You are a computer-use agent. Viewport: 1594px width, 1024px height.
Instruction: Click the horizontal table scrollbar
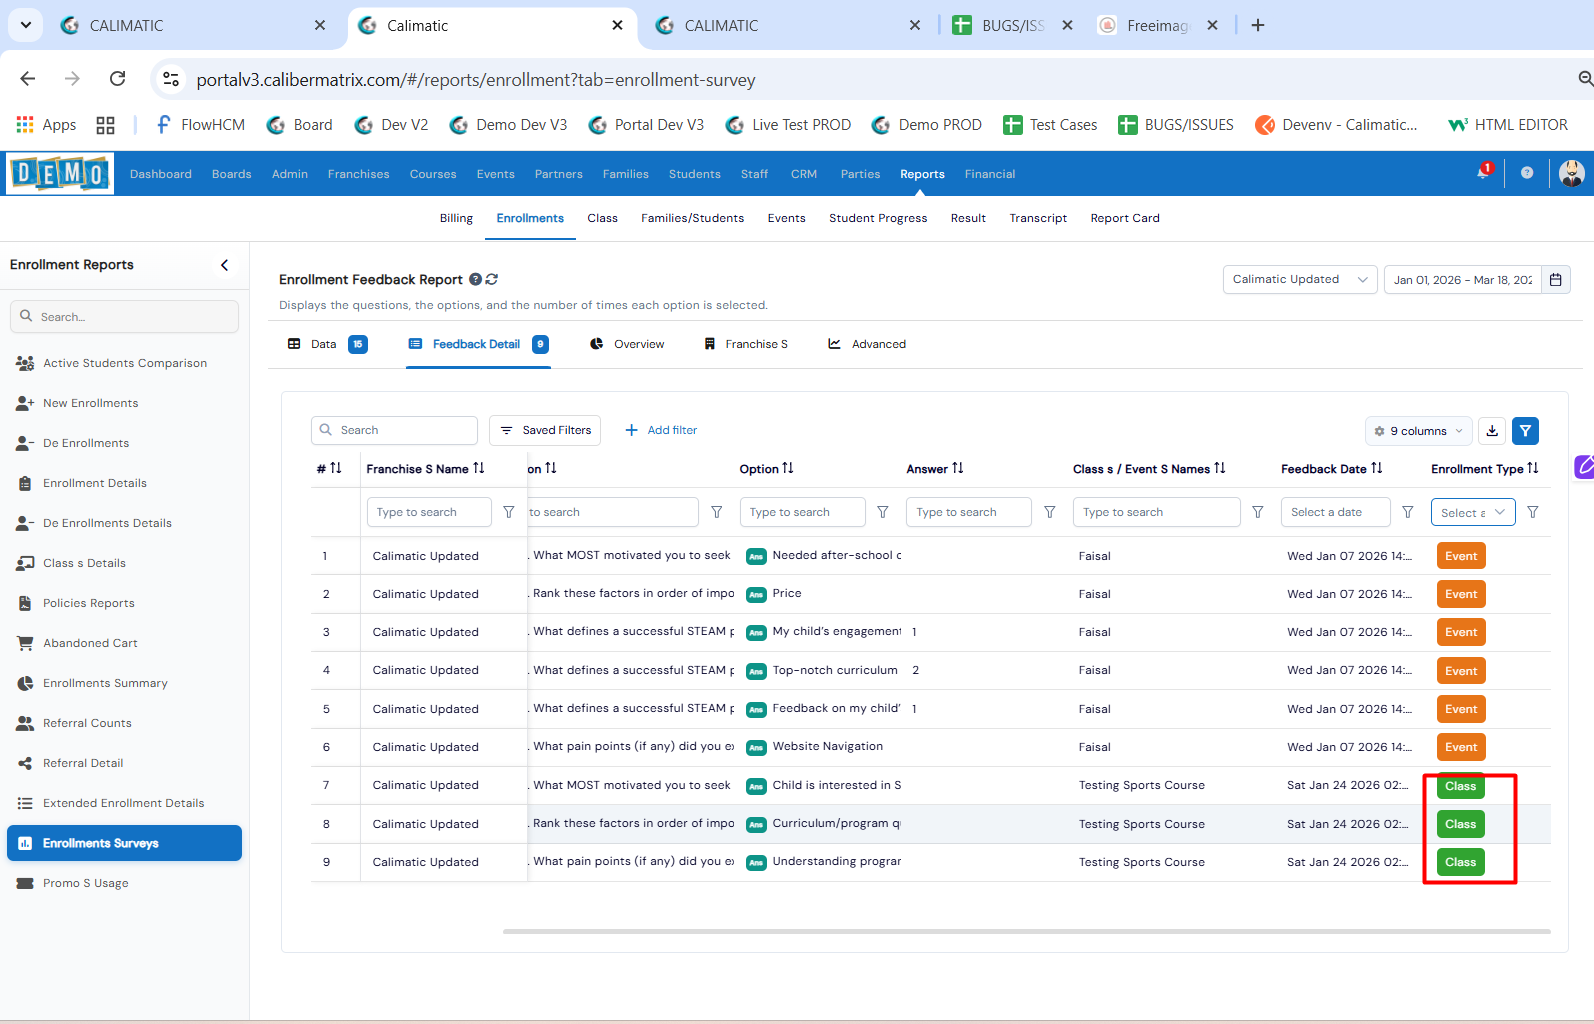coord(1026,931)
